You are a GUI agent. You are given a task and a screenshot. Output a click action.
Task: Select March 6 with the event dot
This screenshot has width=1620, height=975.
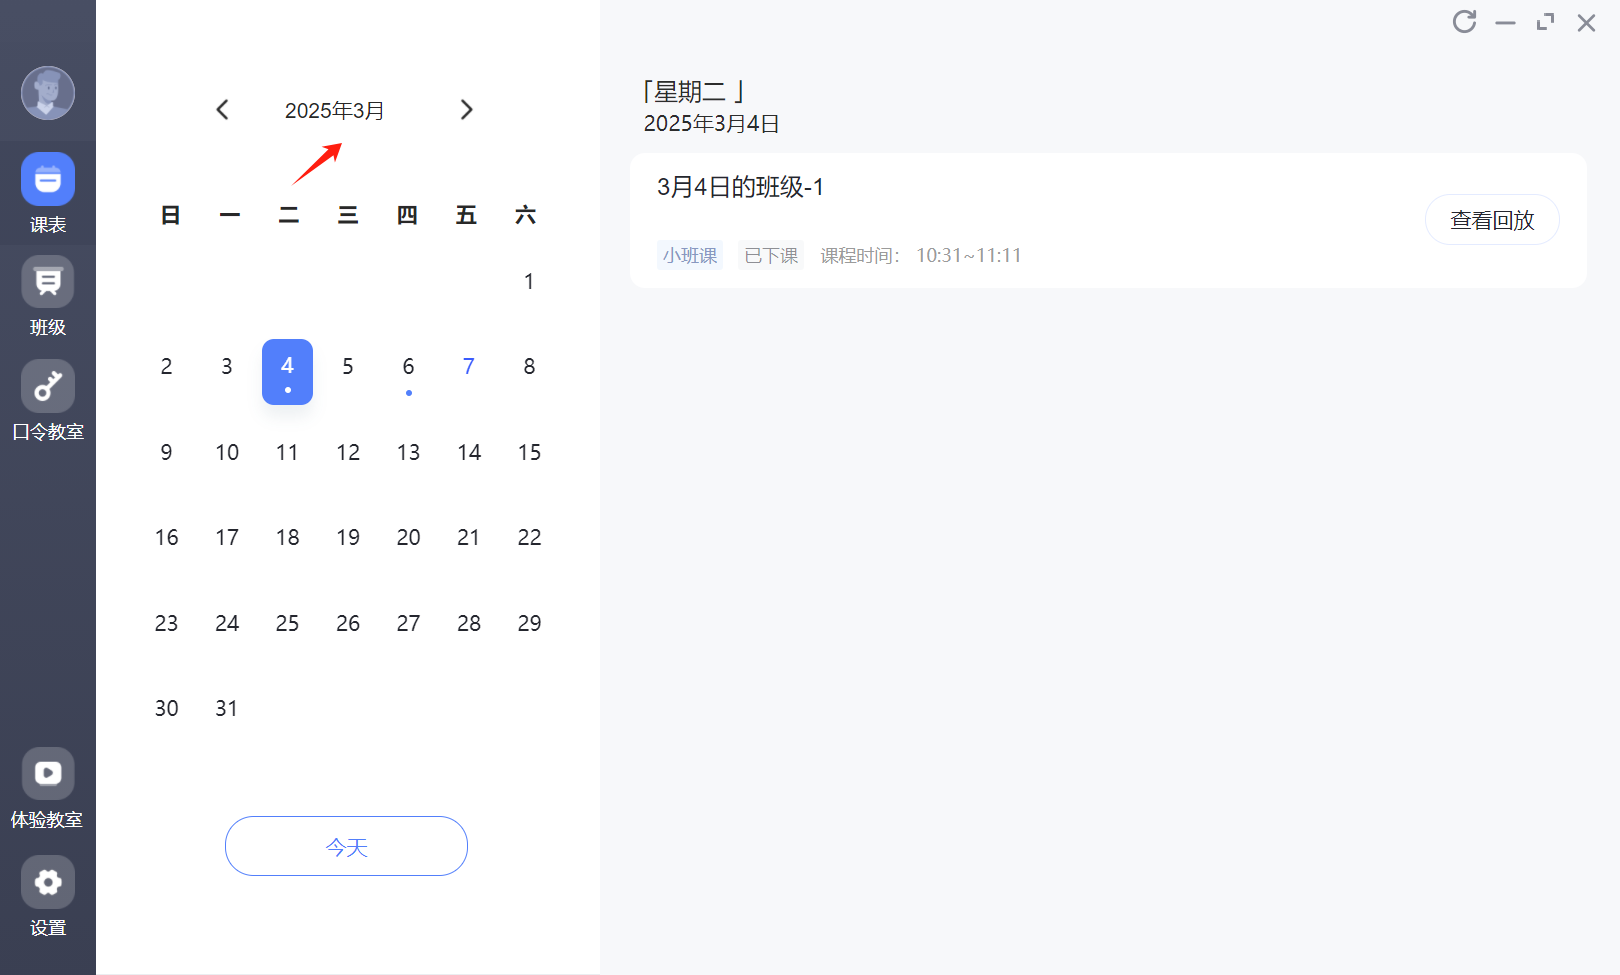coord(408,366)
